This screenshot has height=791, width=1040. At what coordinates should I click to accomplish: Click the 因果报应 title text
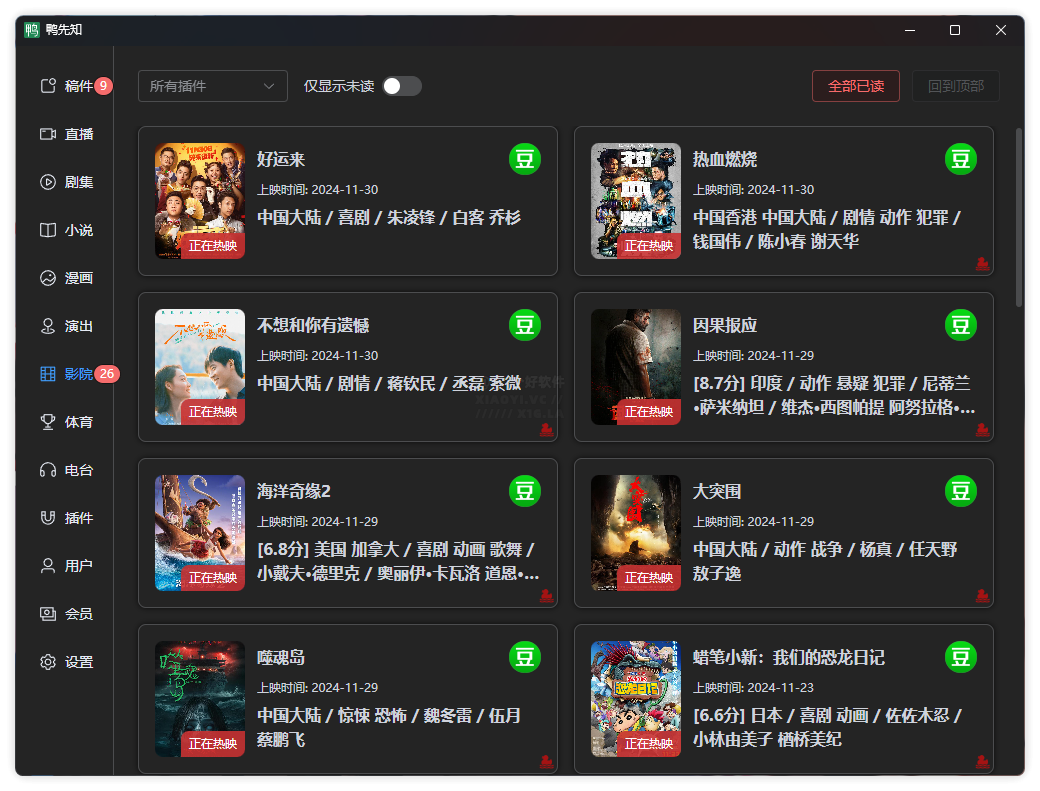point(725,325)
